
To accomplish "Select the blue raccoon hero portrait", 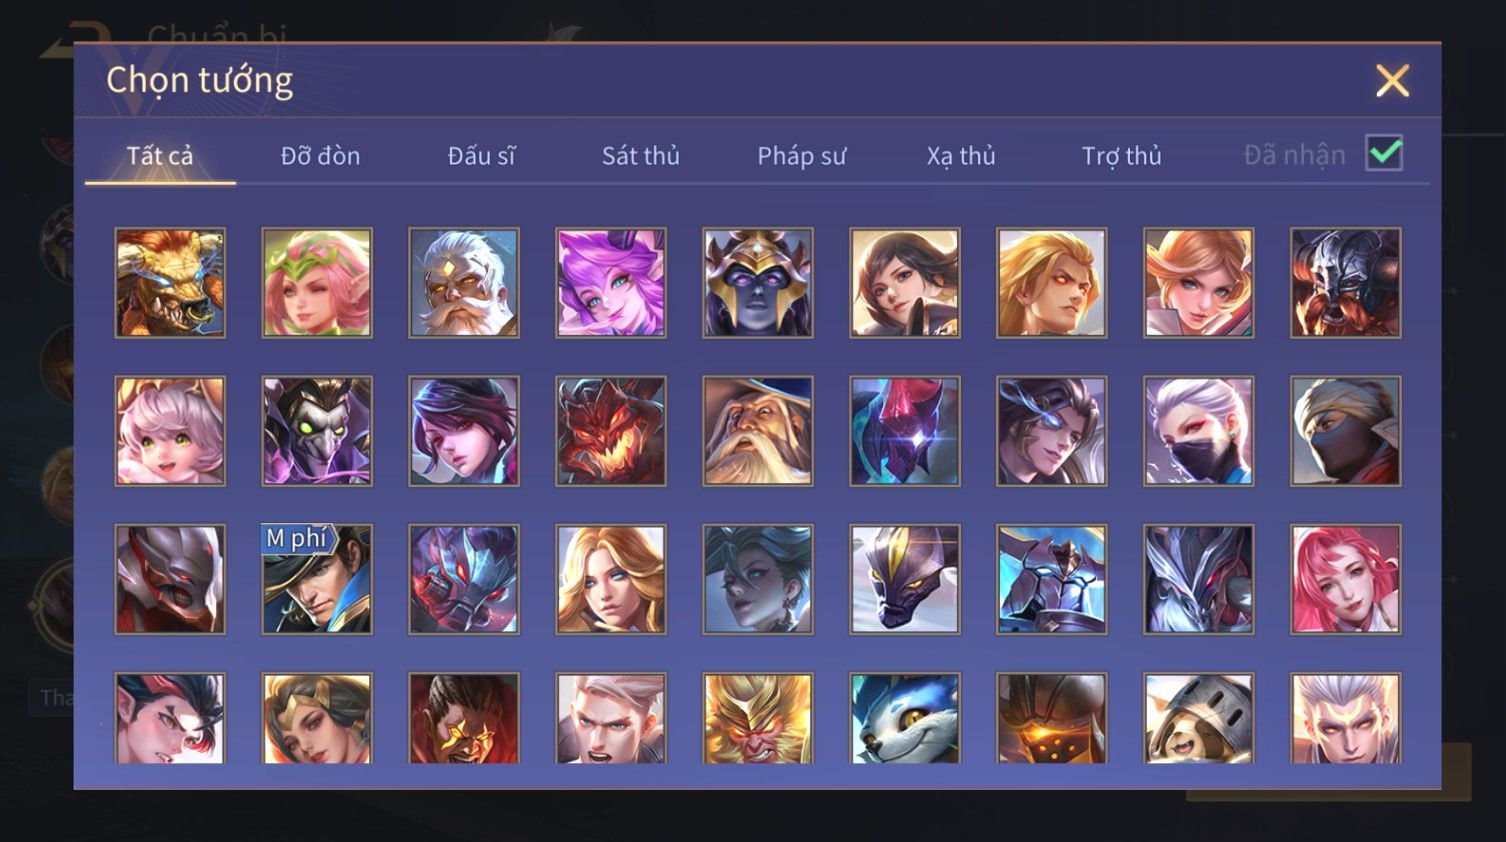I will tap(905, 718).
